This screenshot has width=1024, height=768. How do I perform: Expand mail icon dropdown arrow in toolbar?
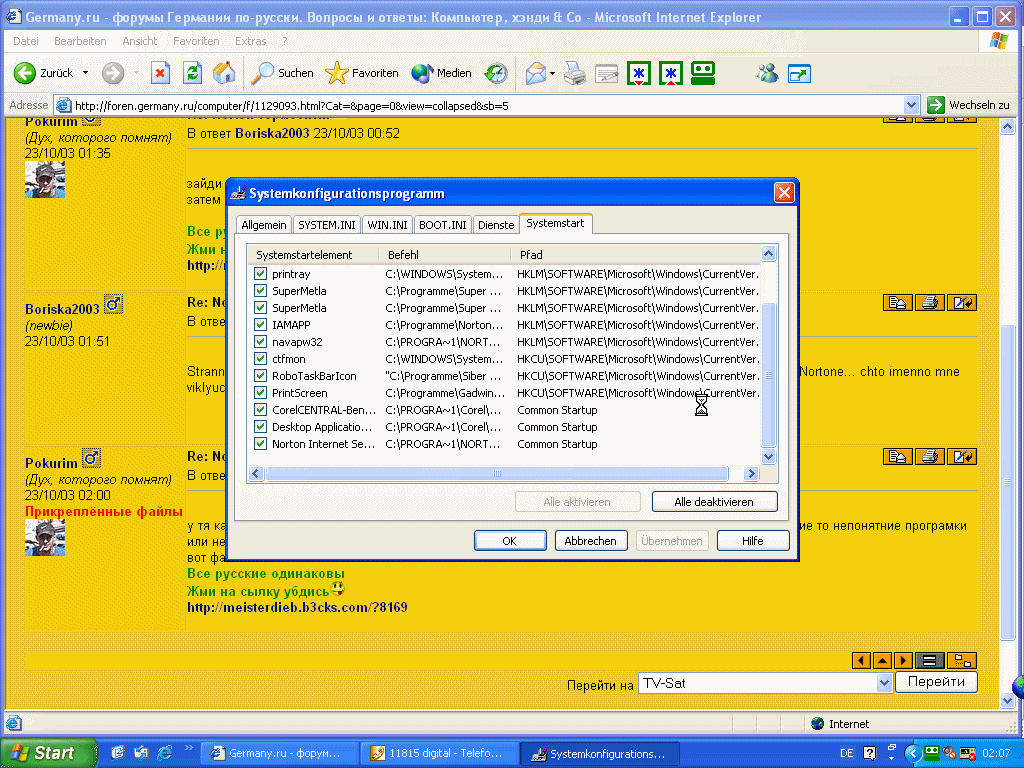[552, 73]
